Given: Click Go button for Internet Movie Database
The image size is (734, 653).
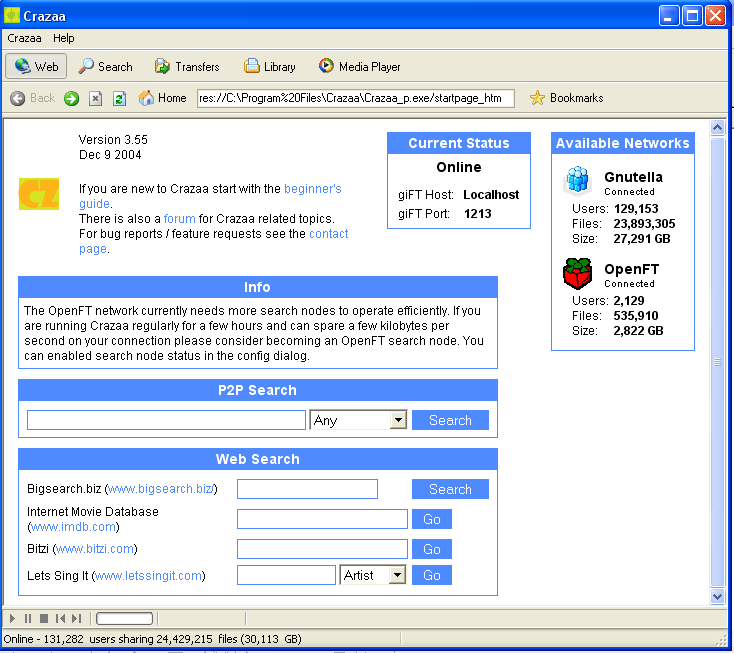Looking at the screenshot, I should (432, 519).
